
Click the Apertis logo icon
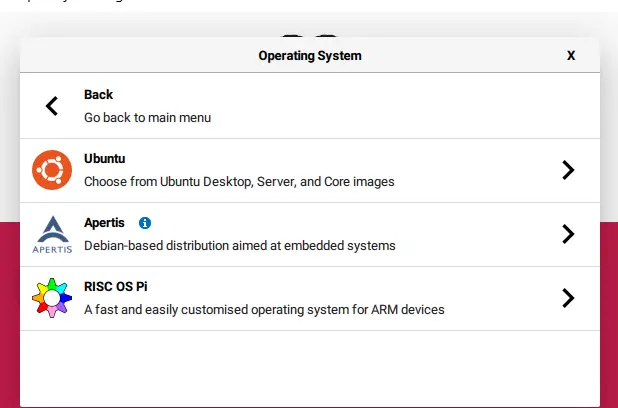tap(52, 234)
